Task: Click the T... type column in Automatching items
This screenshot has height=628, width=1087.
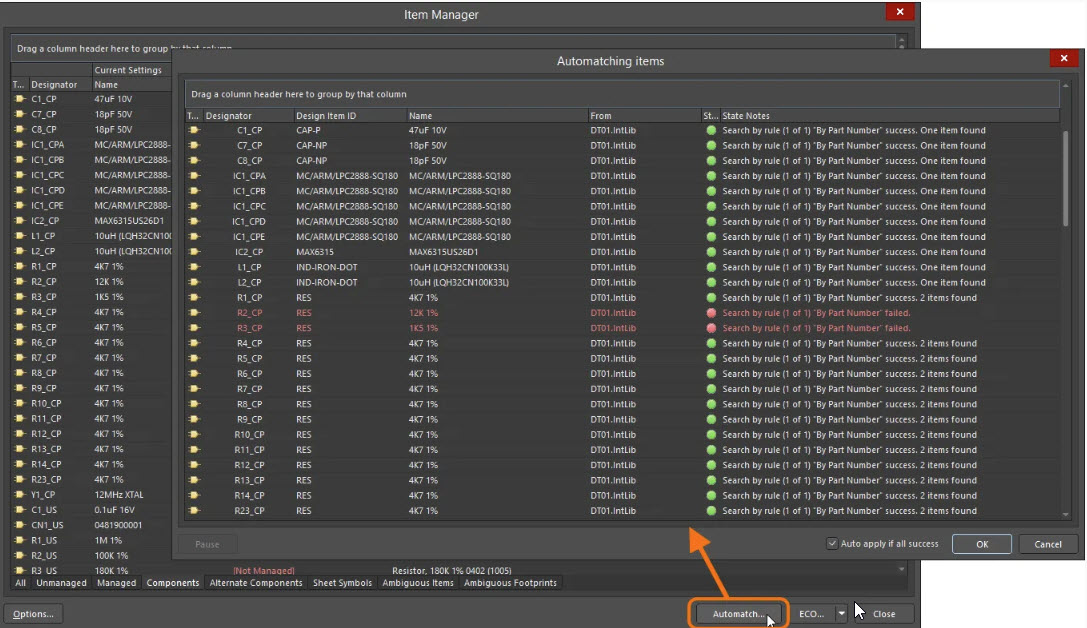Action: [193, 116]
